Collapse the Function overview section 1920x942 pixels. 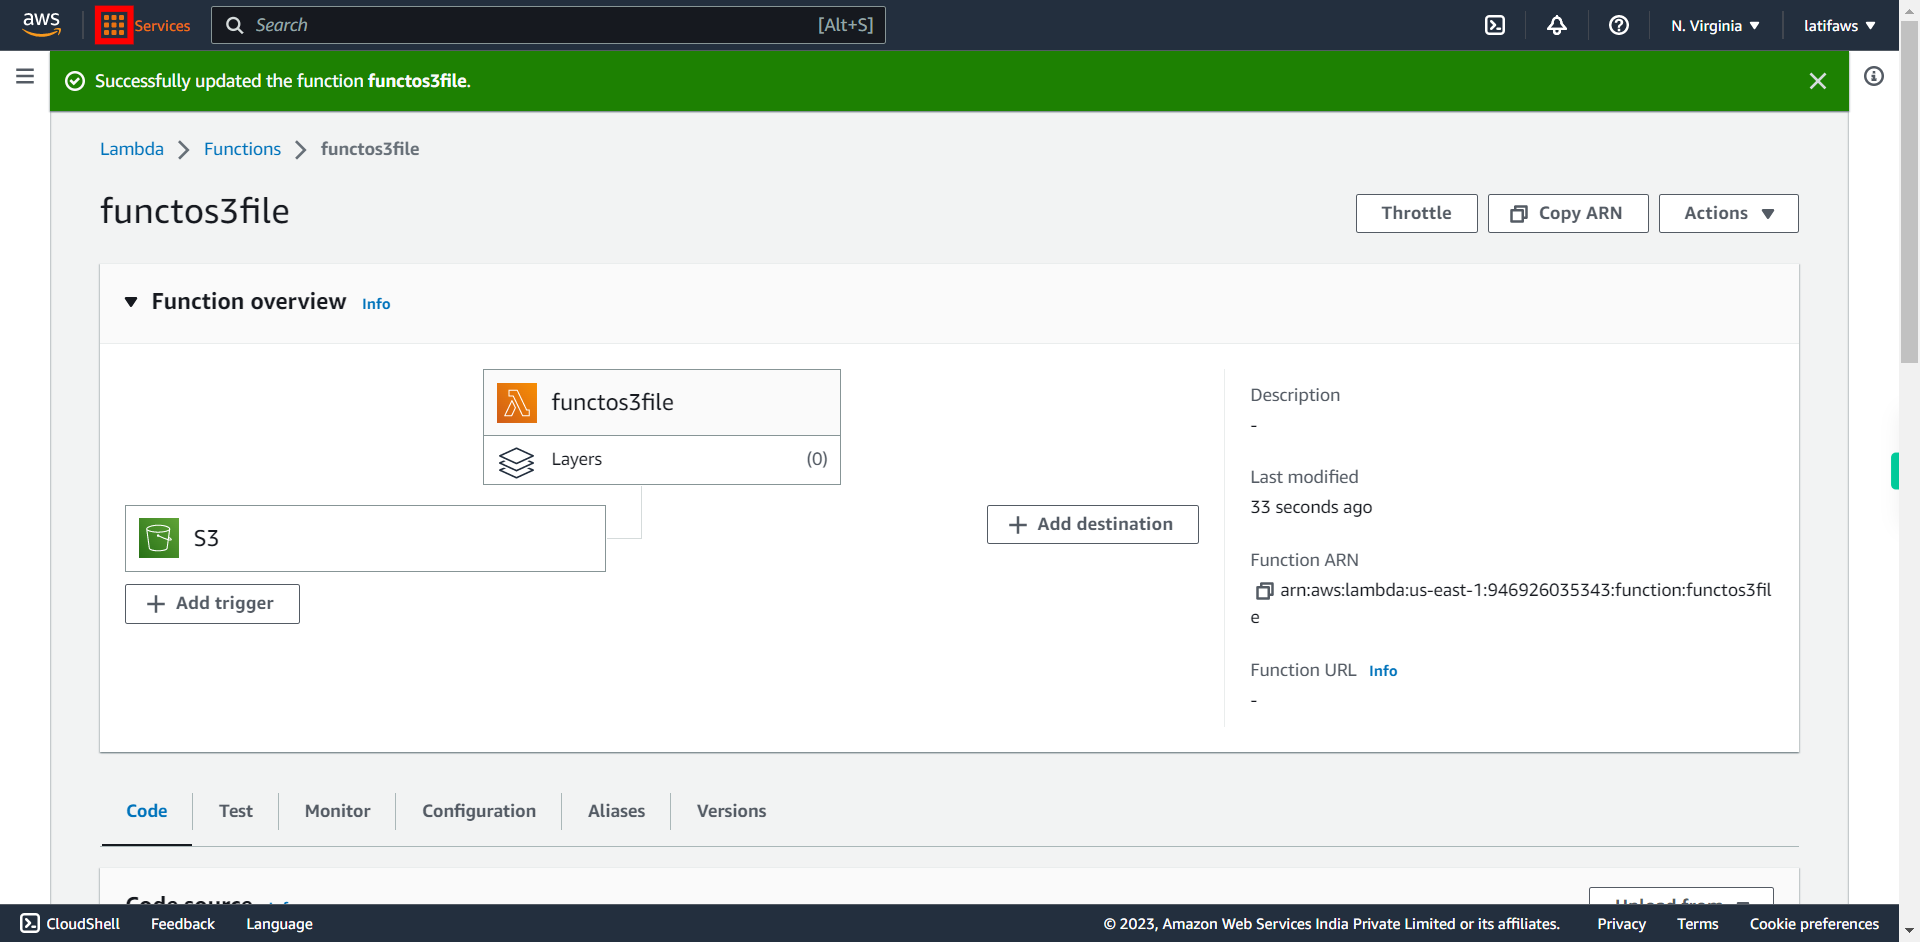pos(131,302)
